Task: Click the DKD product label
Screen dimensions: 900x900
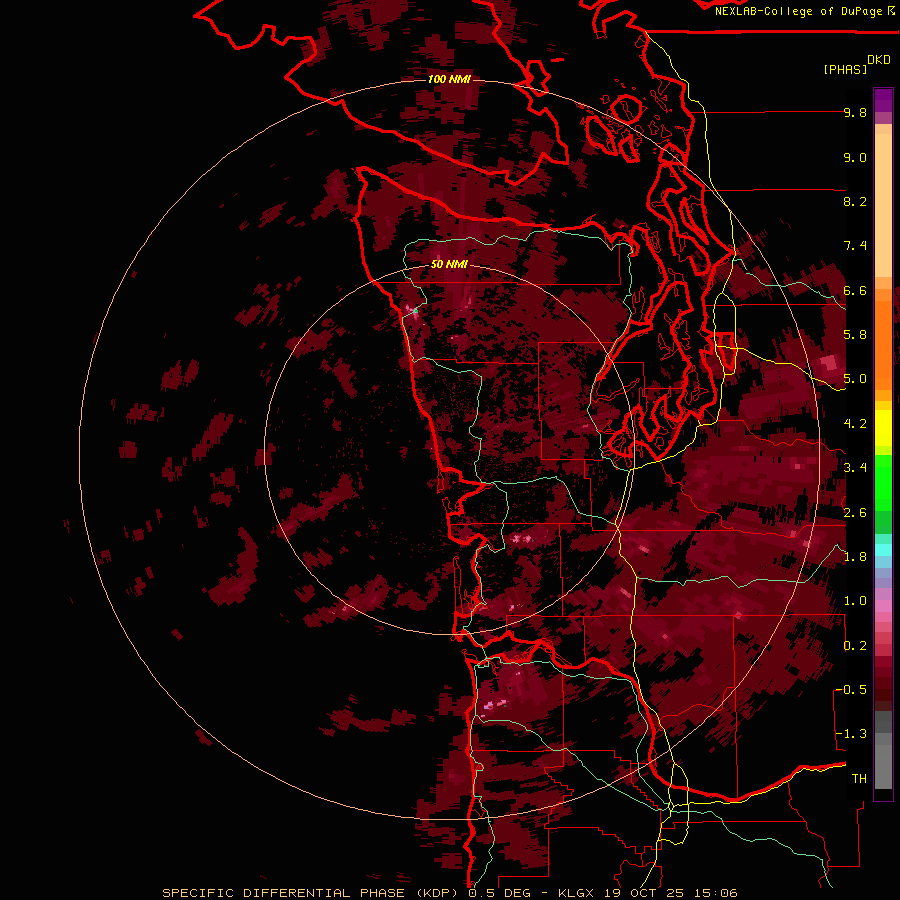Action: [879, 60]
